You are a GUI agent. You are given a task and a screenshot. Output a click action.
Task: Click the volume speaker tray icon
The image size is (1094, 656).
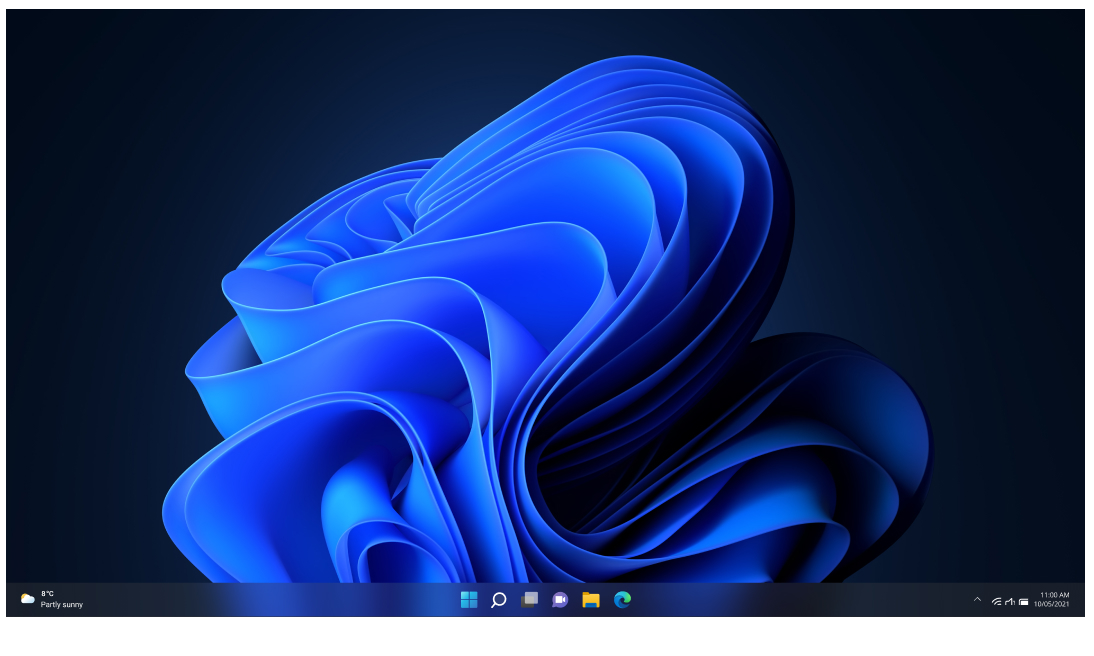coord(1010,601)
